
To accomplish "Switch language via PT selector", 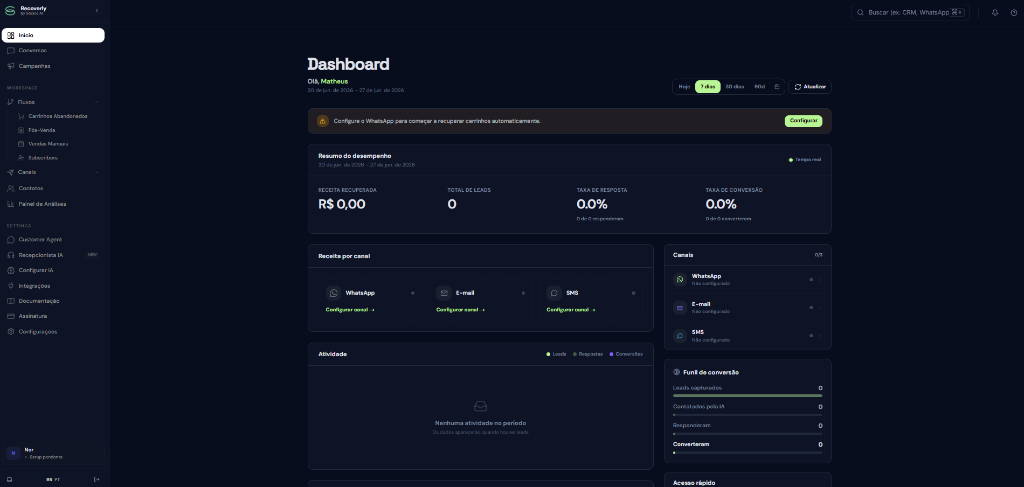I will pos(54,479).
